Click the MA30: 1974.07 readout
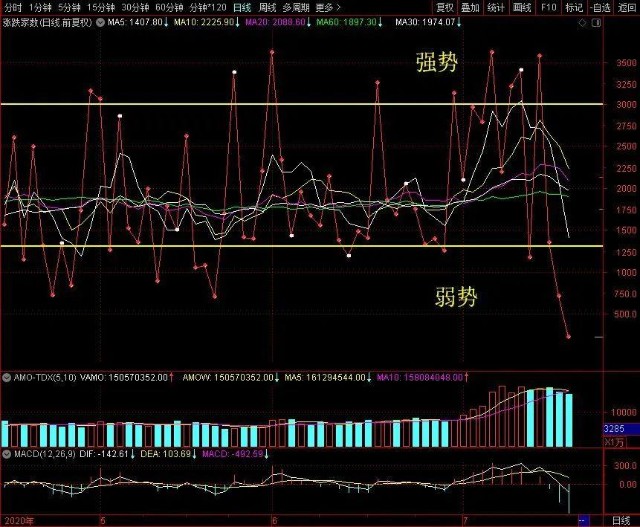This screenshot has width=640, height=527. [x=425, y=22]
